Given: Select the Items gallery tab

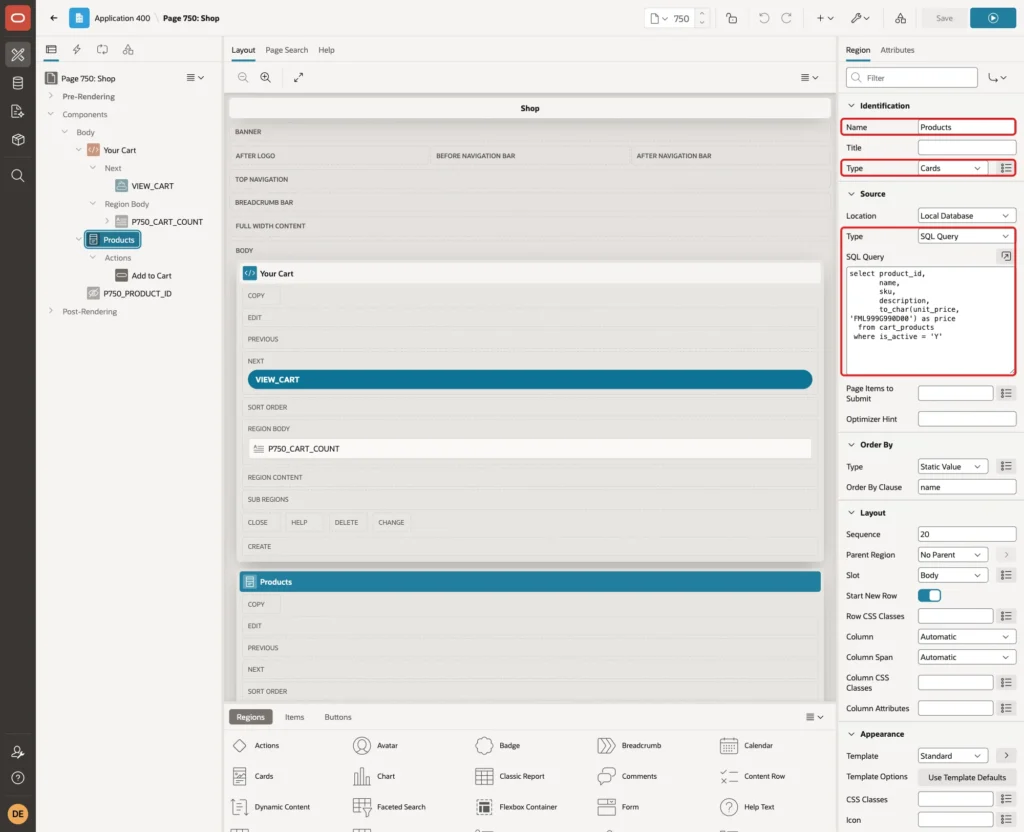Looking at the screenshot, I should pyautogui.click(x=295, y=717).
